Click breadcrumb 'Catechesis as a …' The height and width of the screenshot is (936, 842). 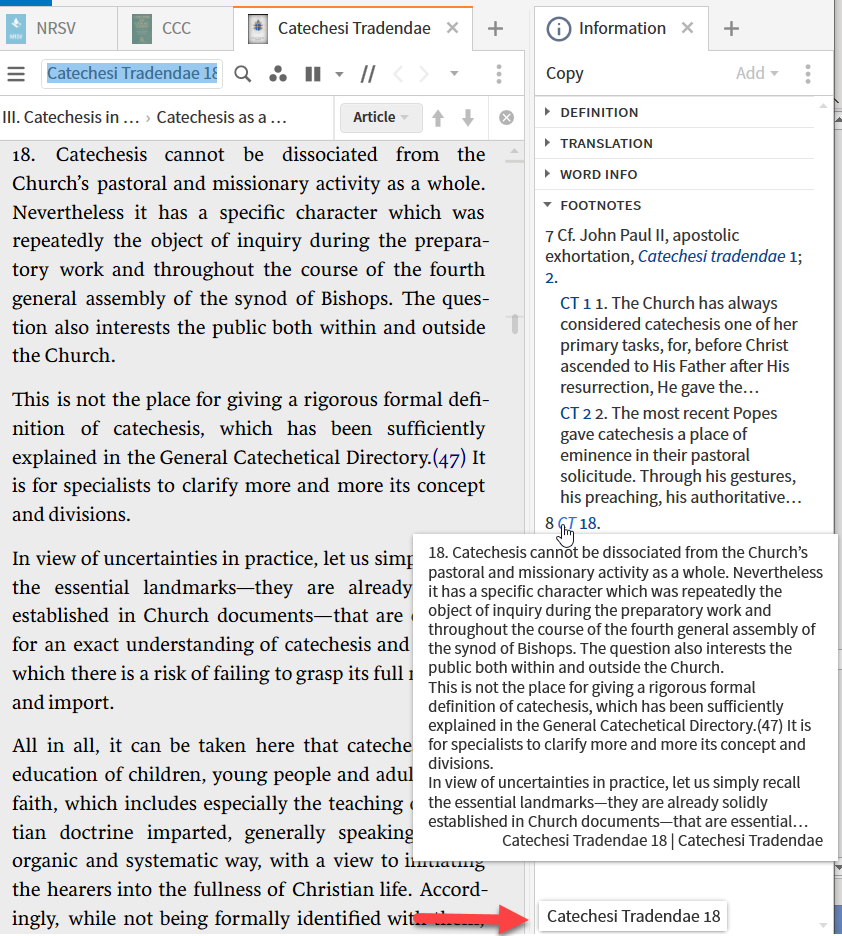click(221, 117)
